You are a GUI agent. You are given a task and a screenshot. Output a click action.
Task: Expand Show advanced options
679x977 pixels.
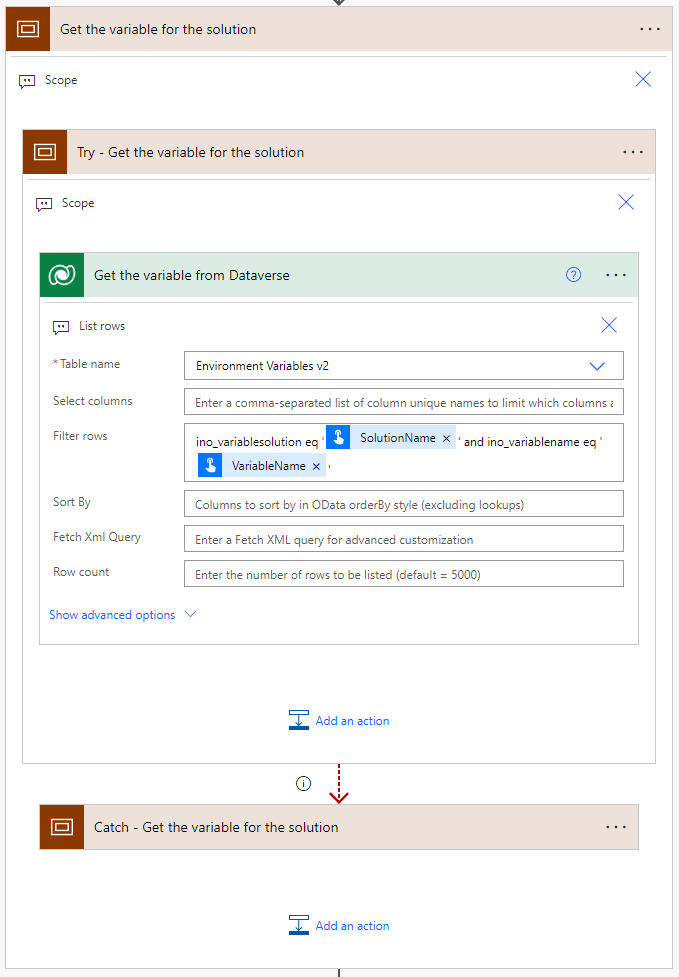[x=122, y=615]
